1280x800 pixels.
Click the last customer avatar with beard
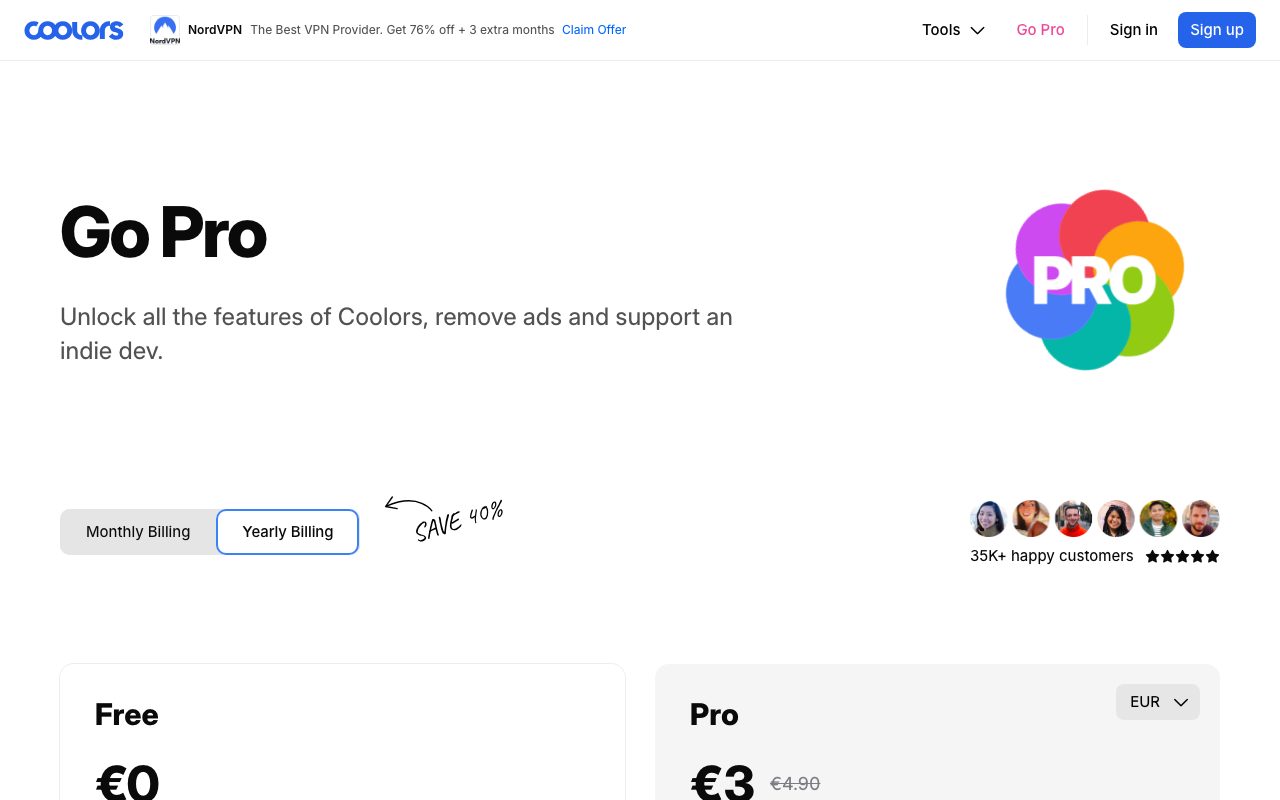click(x=1200, y=519)
